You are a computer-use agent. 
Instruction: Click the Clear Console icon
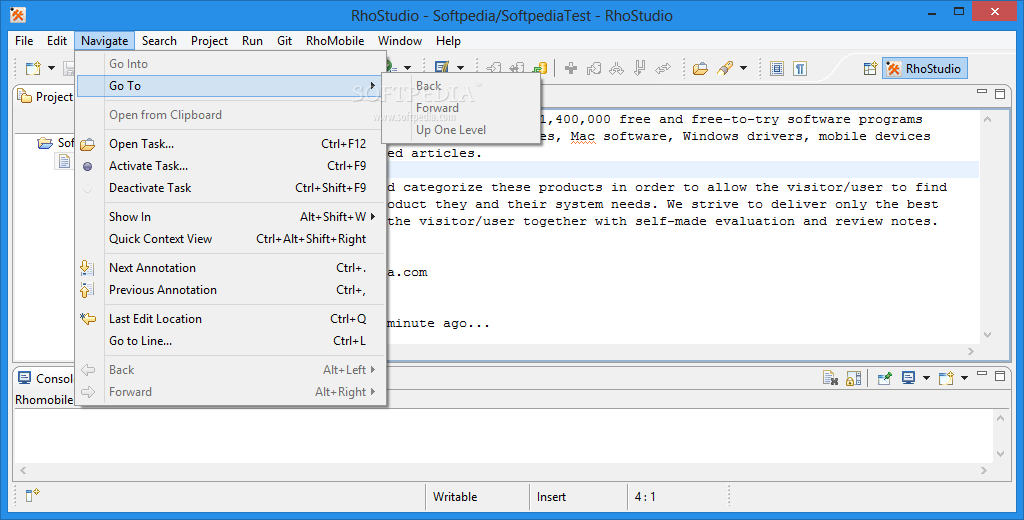click(x=830, y=378)
